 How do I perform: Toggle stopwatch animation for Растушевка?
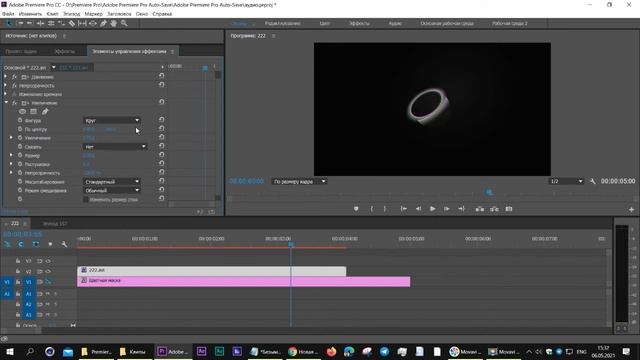point(20,164)
